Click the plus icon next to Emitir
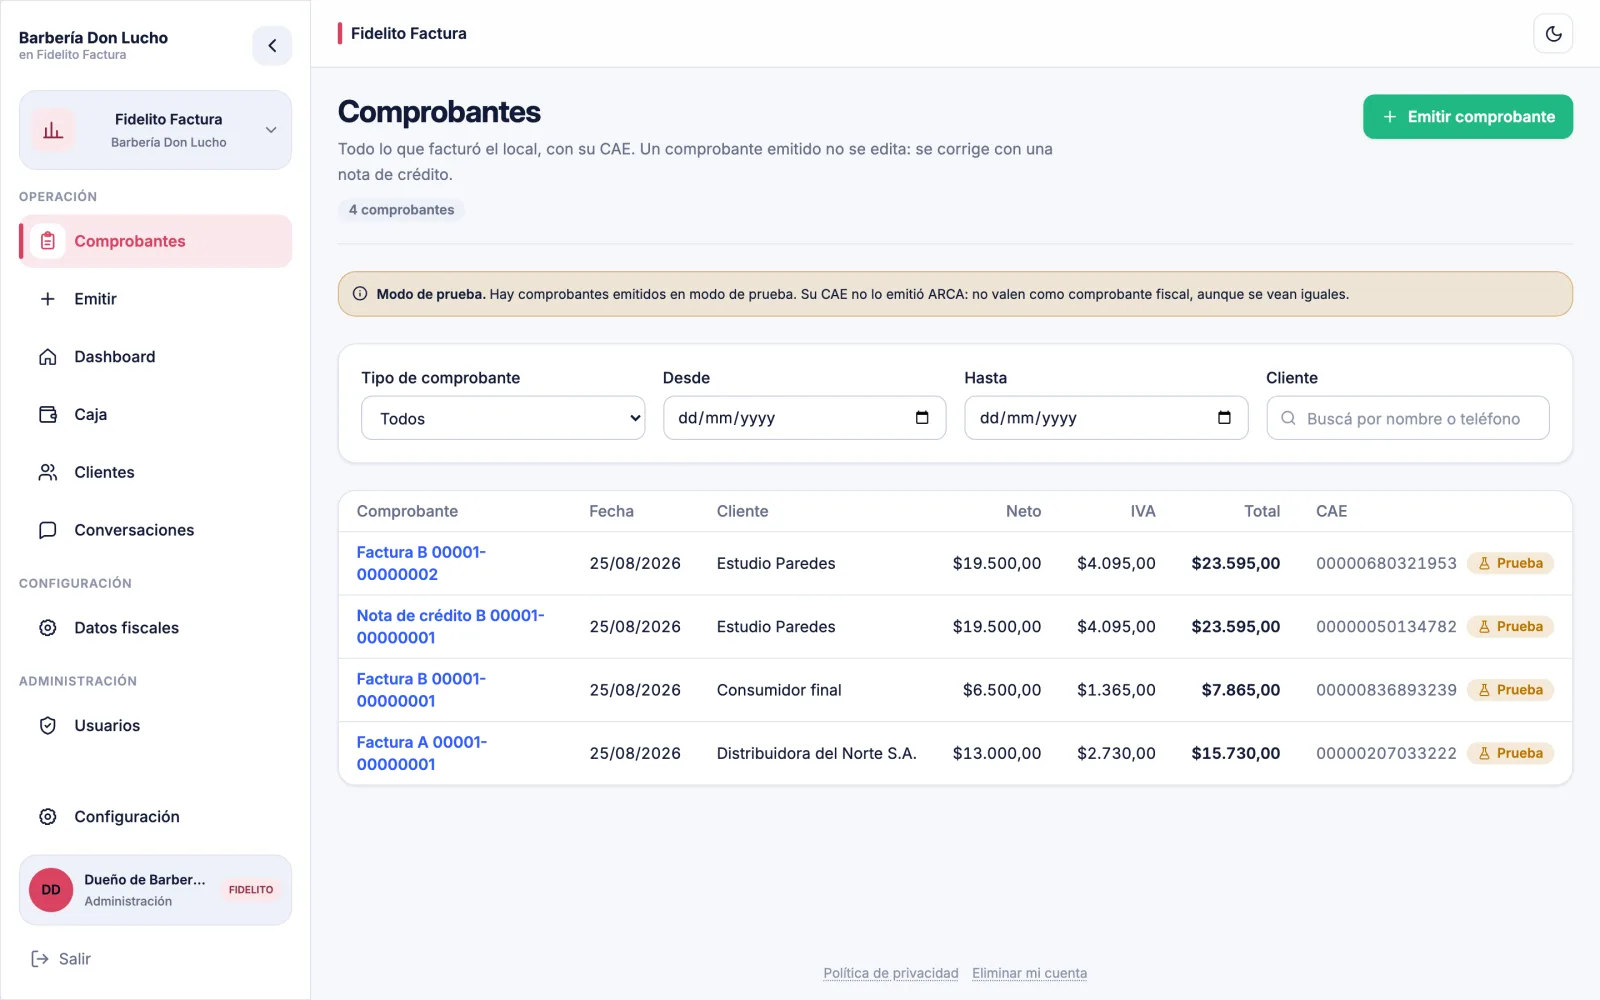 point(48,299)
